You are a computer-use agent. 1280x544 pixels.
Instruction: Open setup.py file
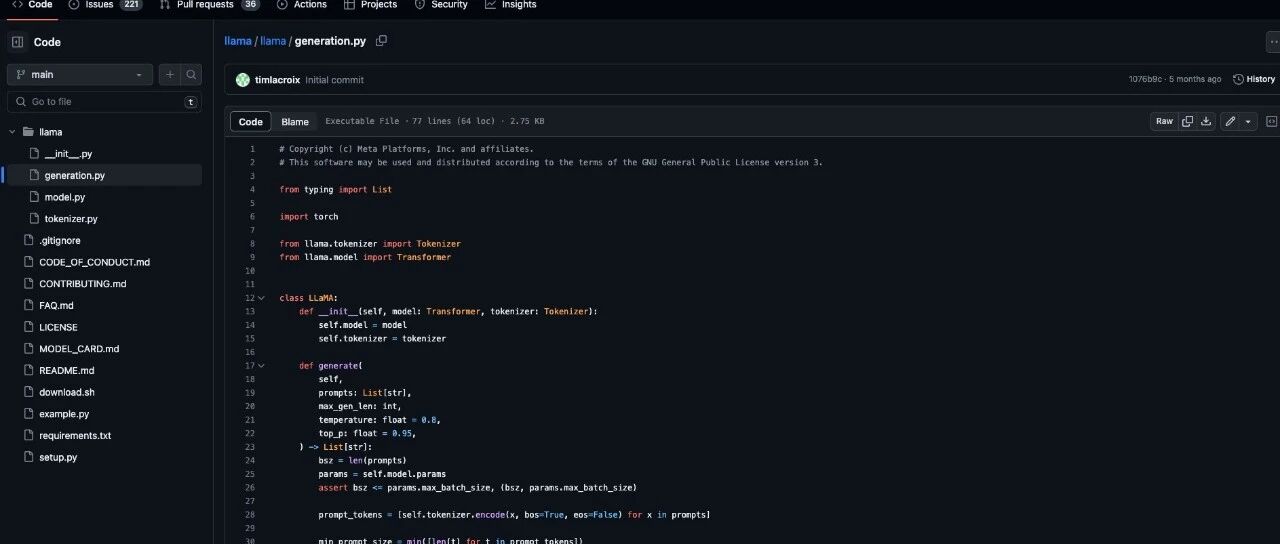point(58,457)
